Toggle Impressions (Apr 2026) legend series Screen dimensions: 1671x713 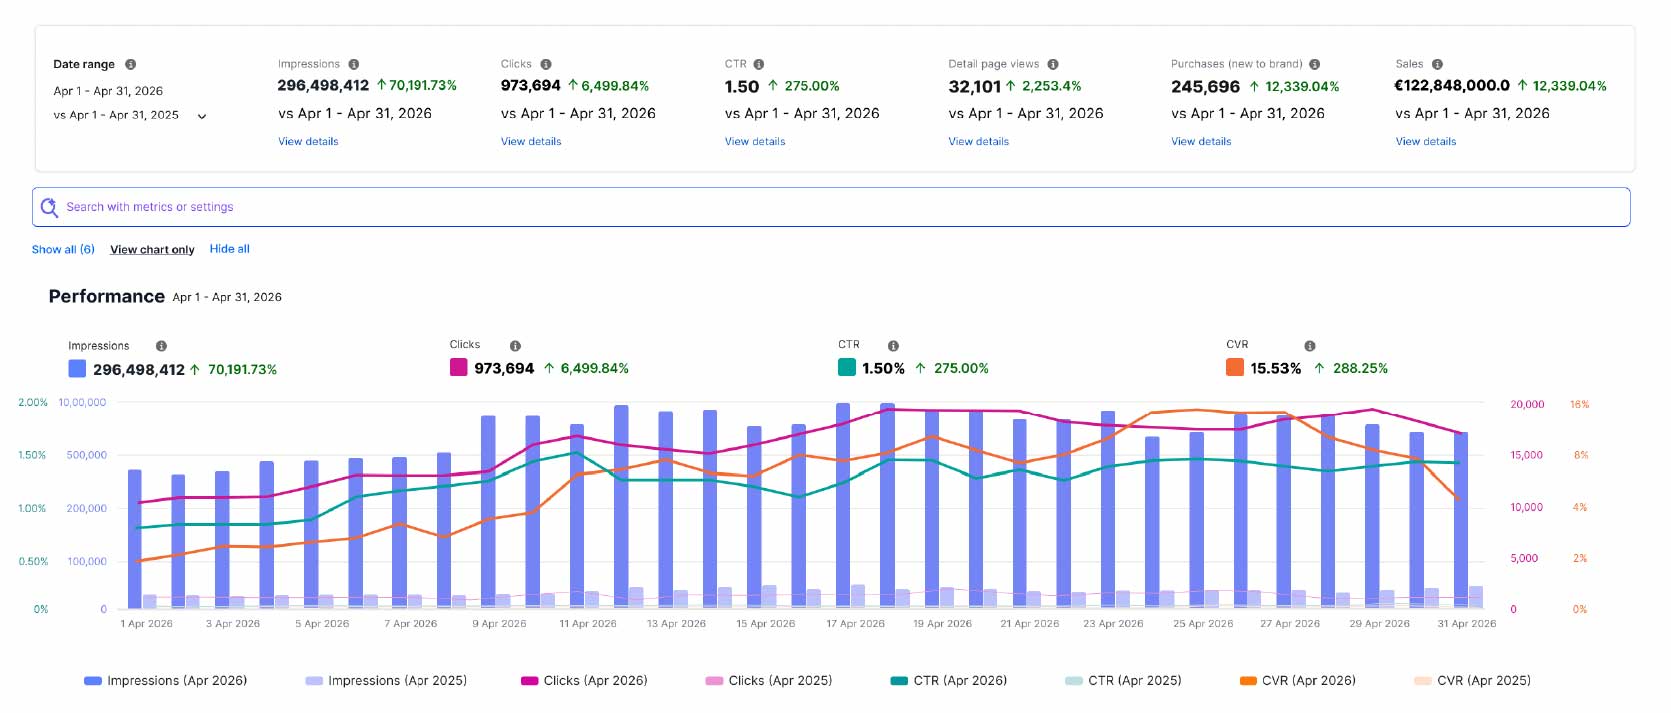click(166, 681)
